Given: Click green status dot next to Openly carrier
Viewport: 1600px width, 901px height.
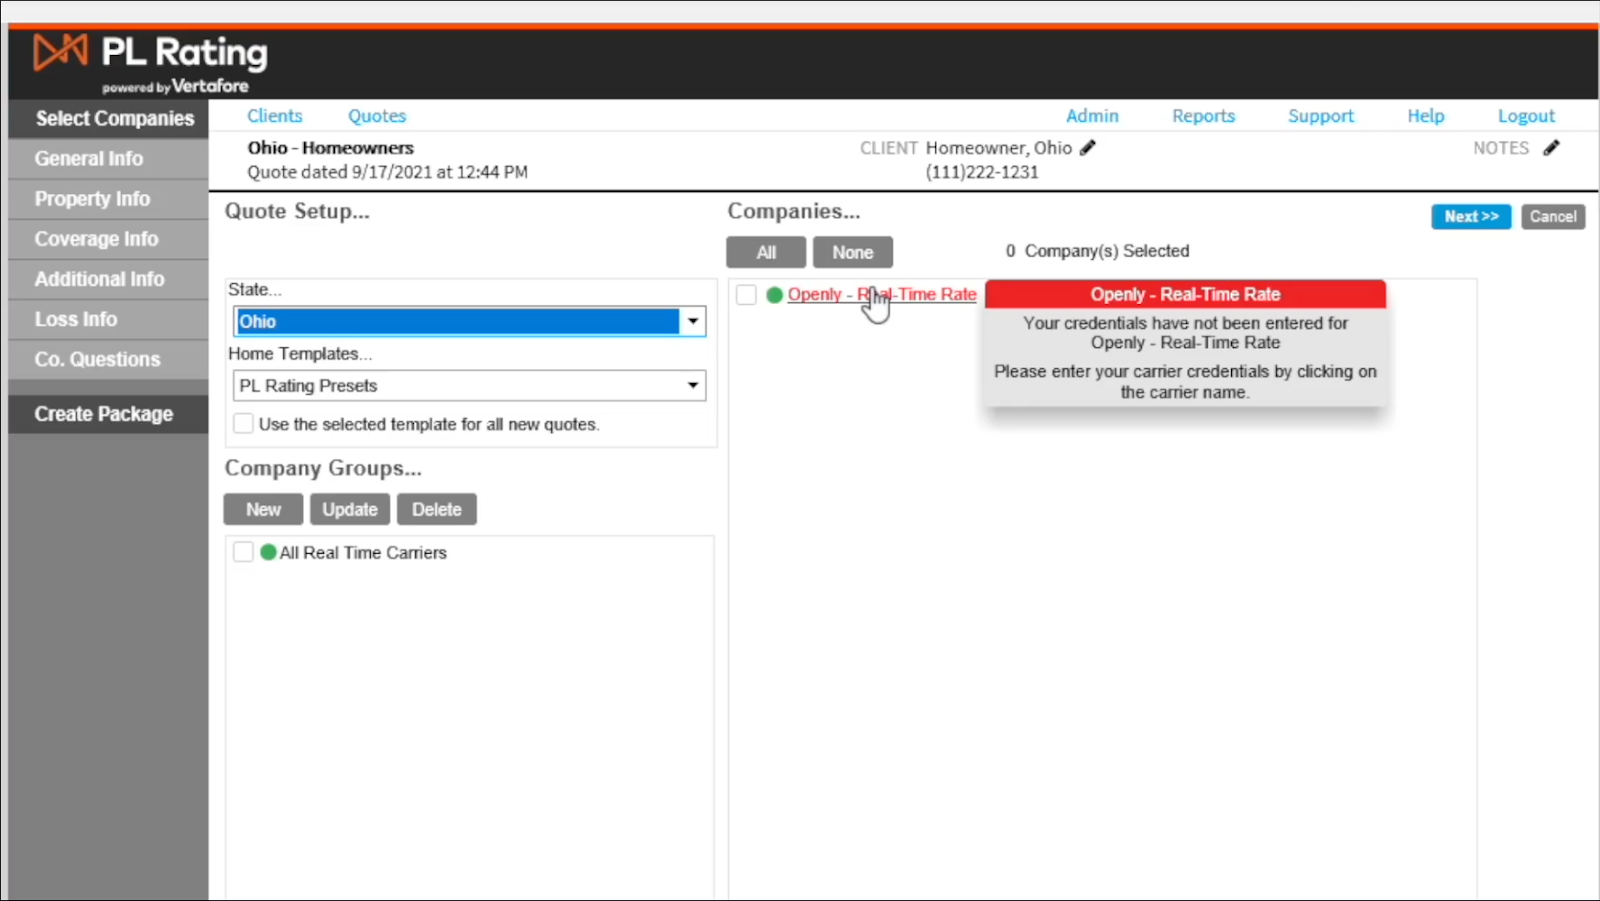Looking at the screenshot, I should (x=774, y=295).
